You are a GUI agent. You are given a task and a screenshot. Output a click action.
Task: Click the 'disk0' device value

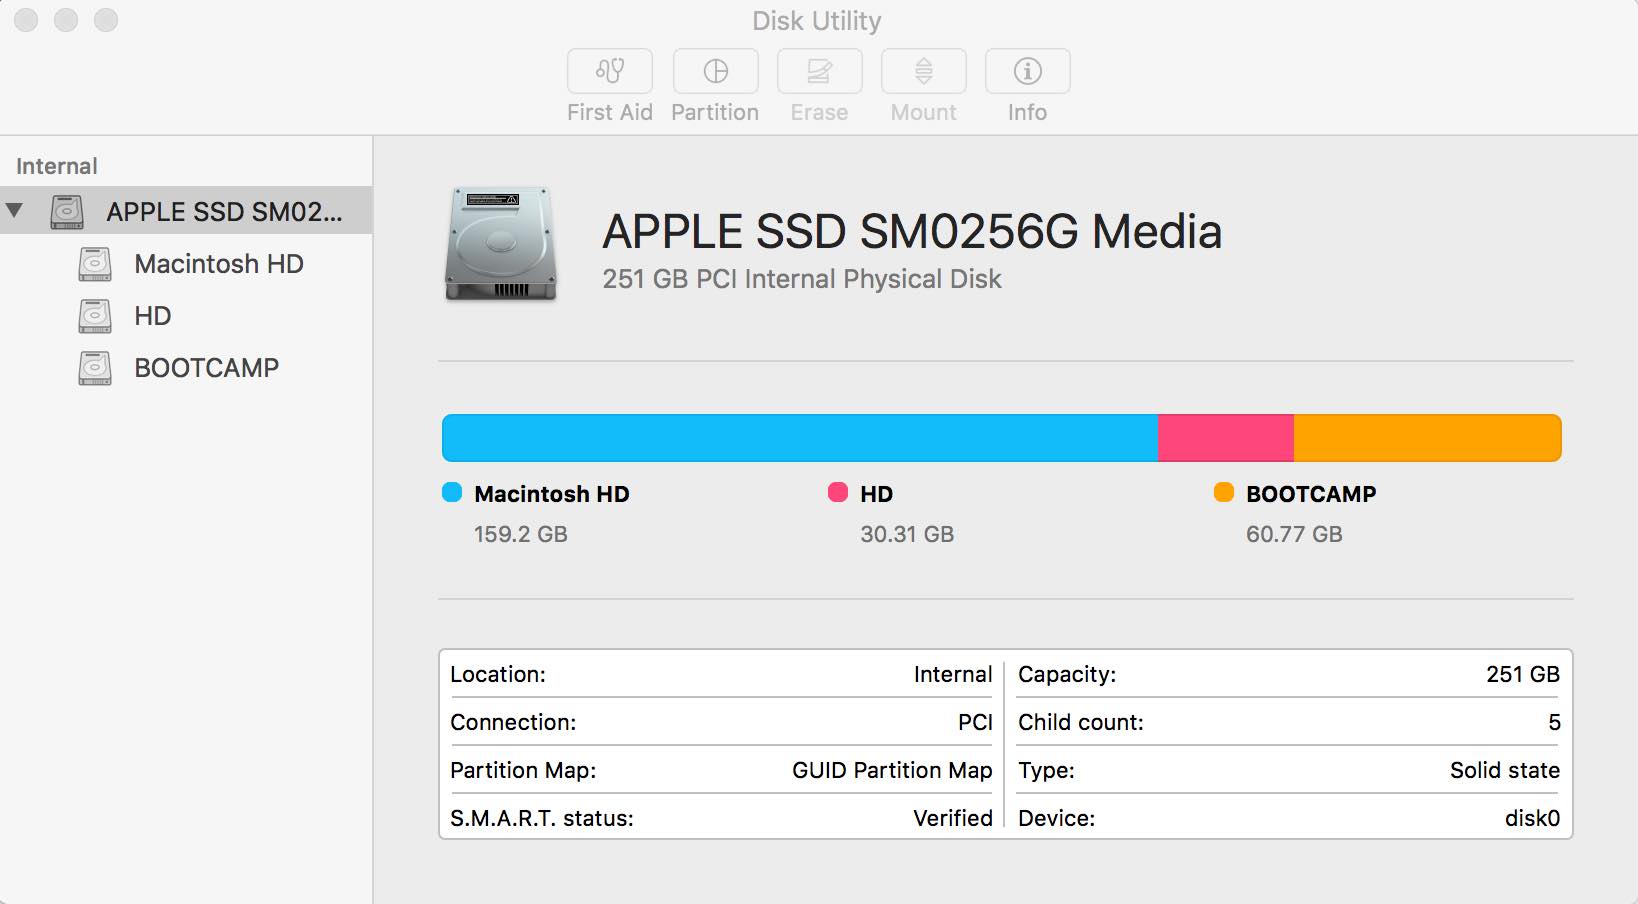1533,818
